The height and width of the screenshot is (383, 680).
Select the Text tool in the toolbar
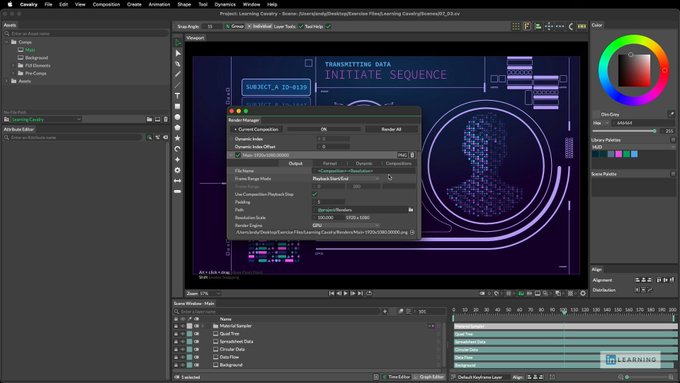pos(177,95)
